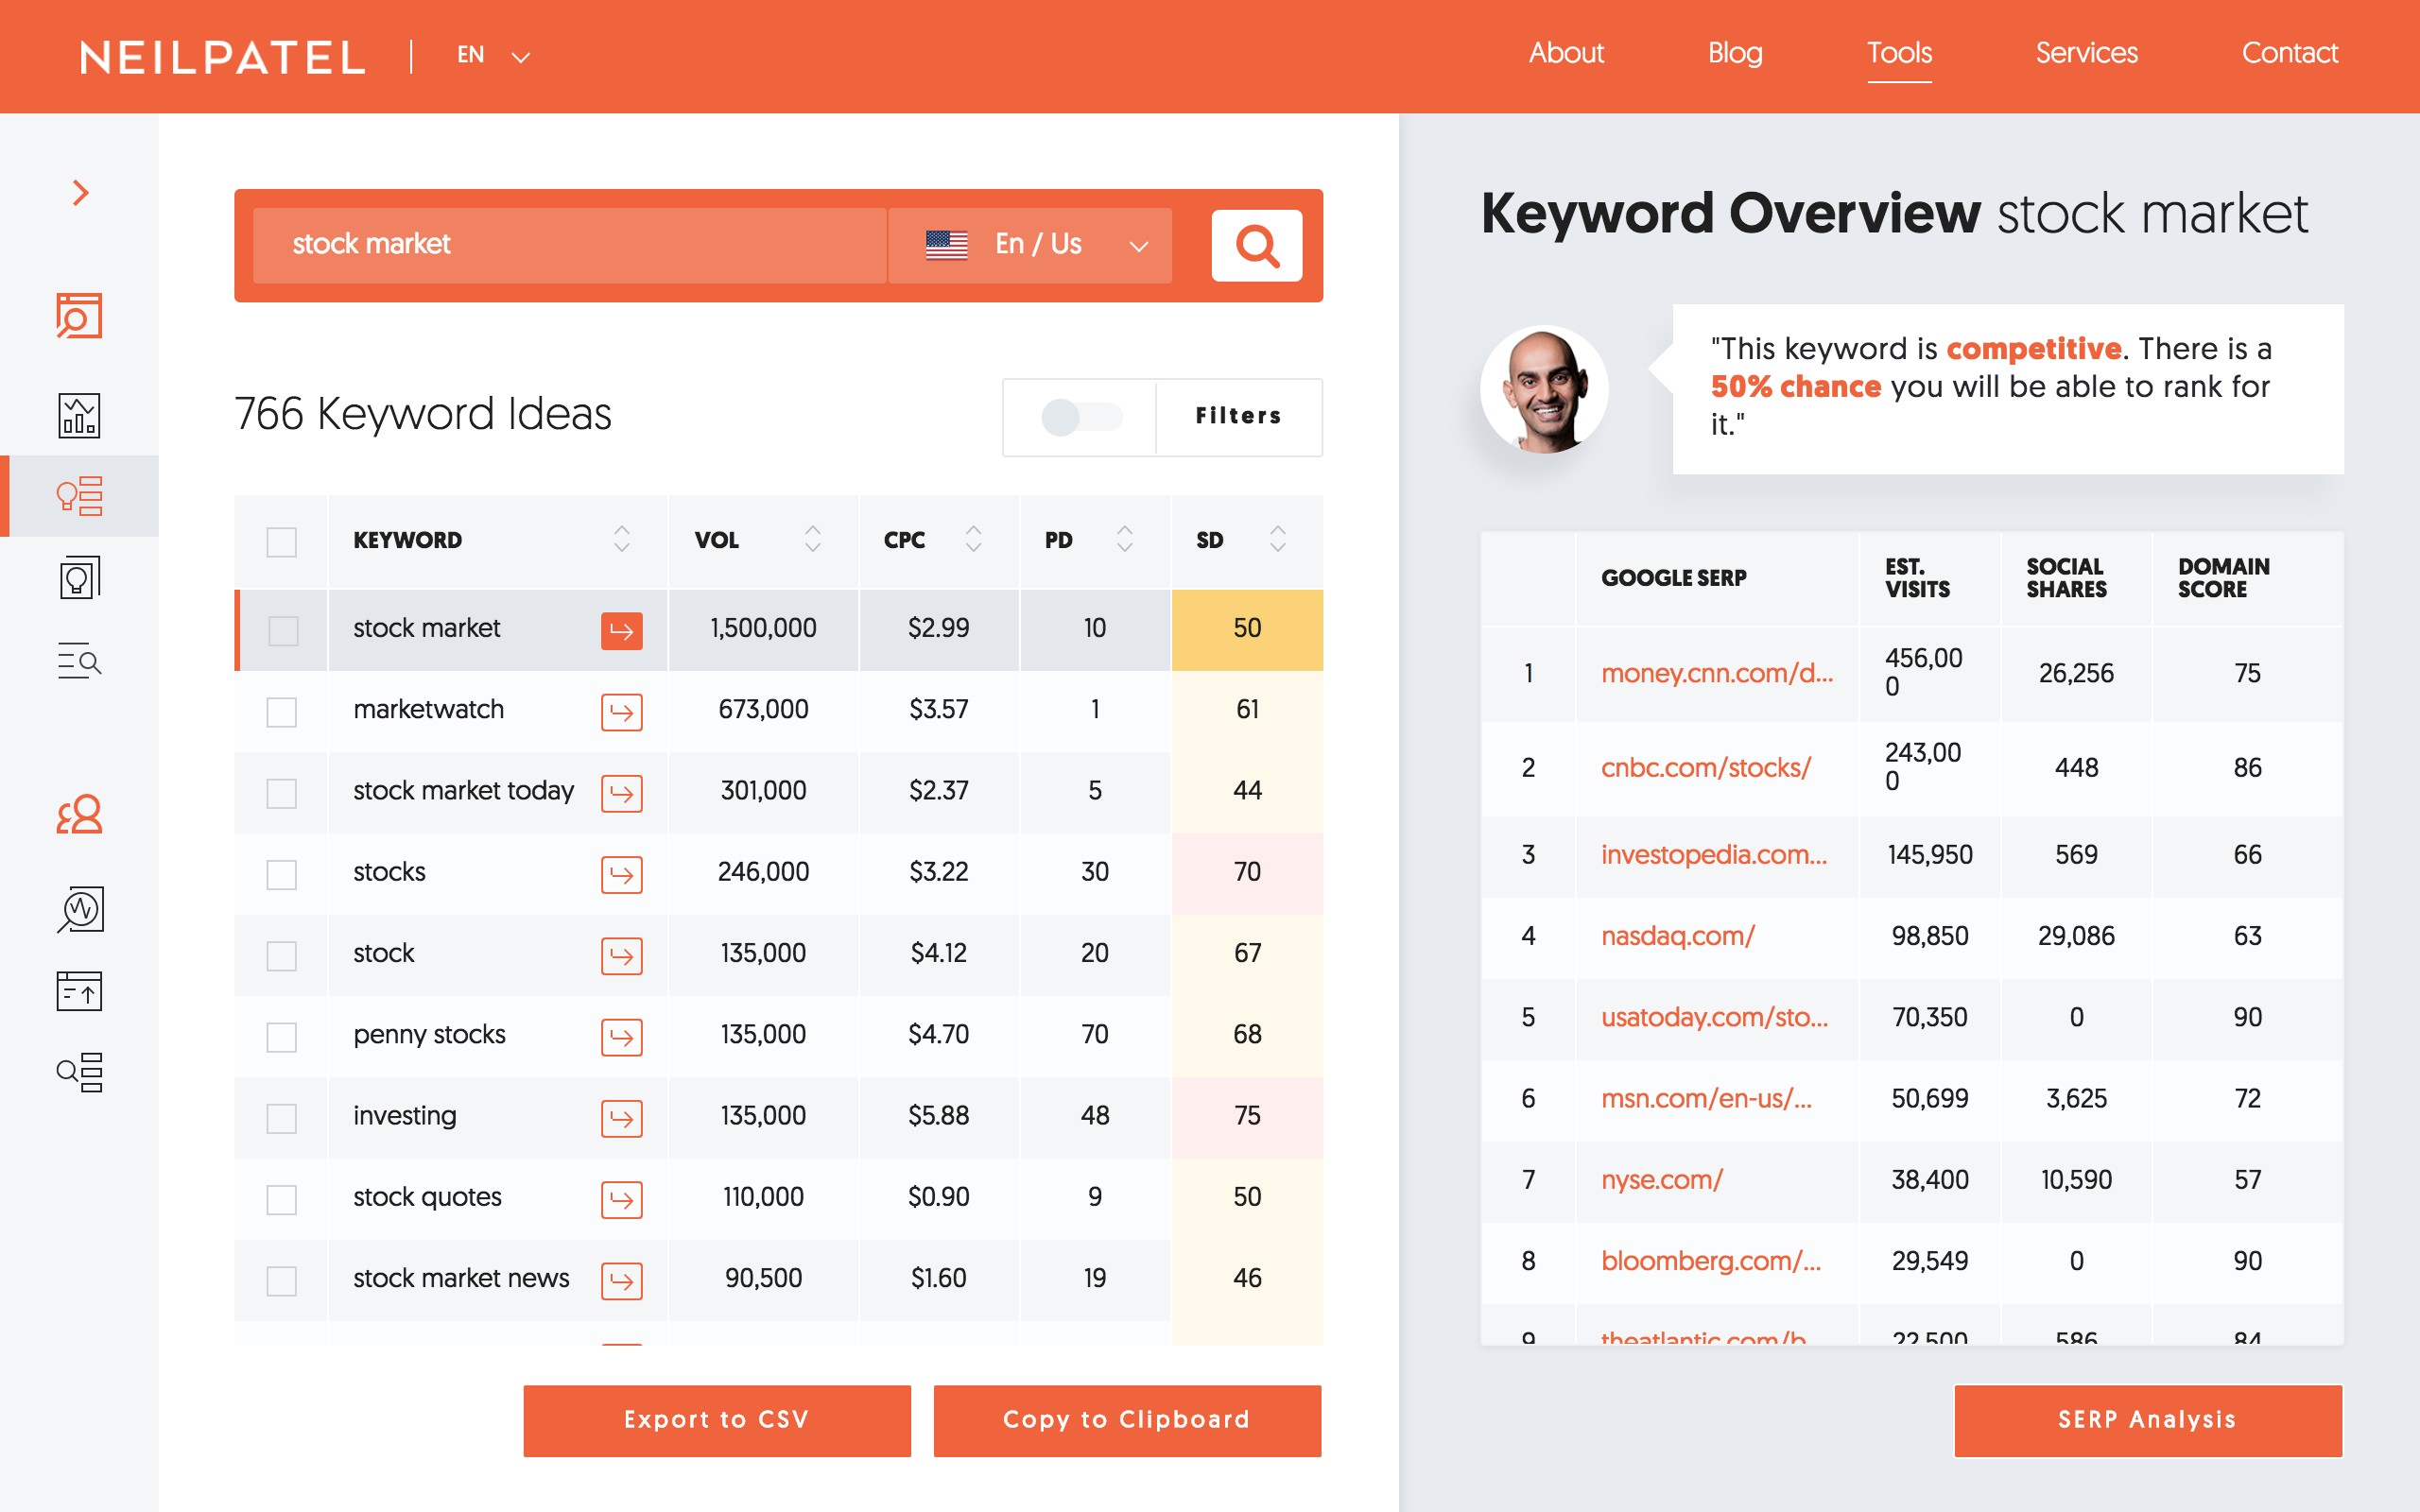This screenshot has width=2420, height=1512.
Task: Open the keyword list search tool
Action: [80, 660]
